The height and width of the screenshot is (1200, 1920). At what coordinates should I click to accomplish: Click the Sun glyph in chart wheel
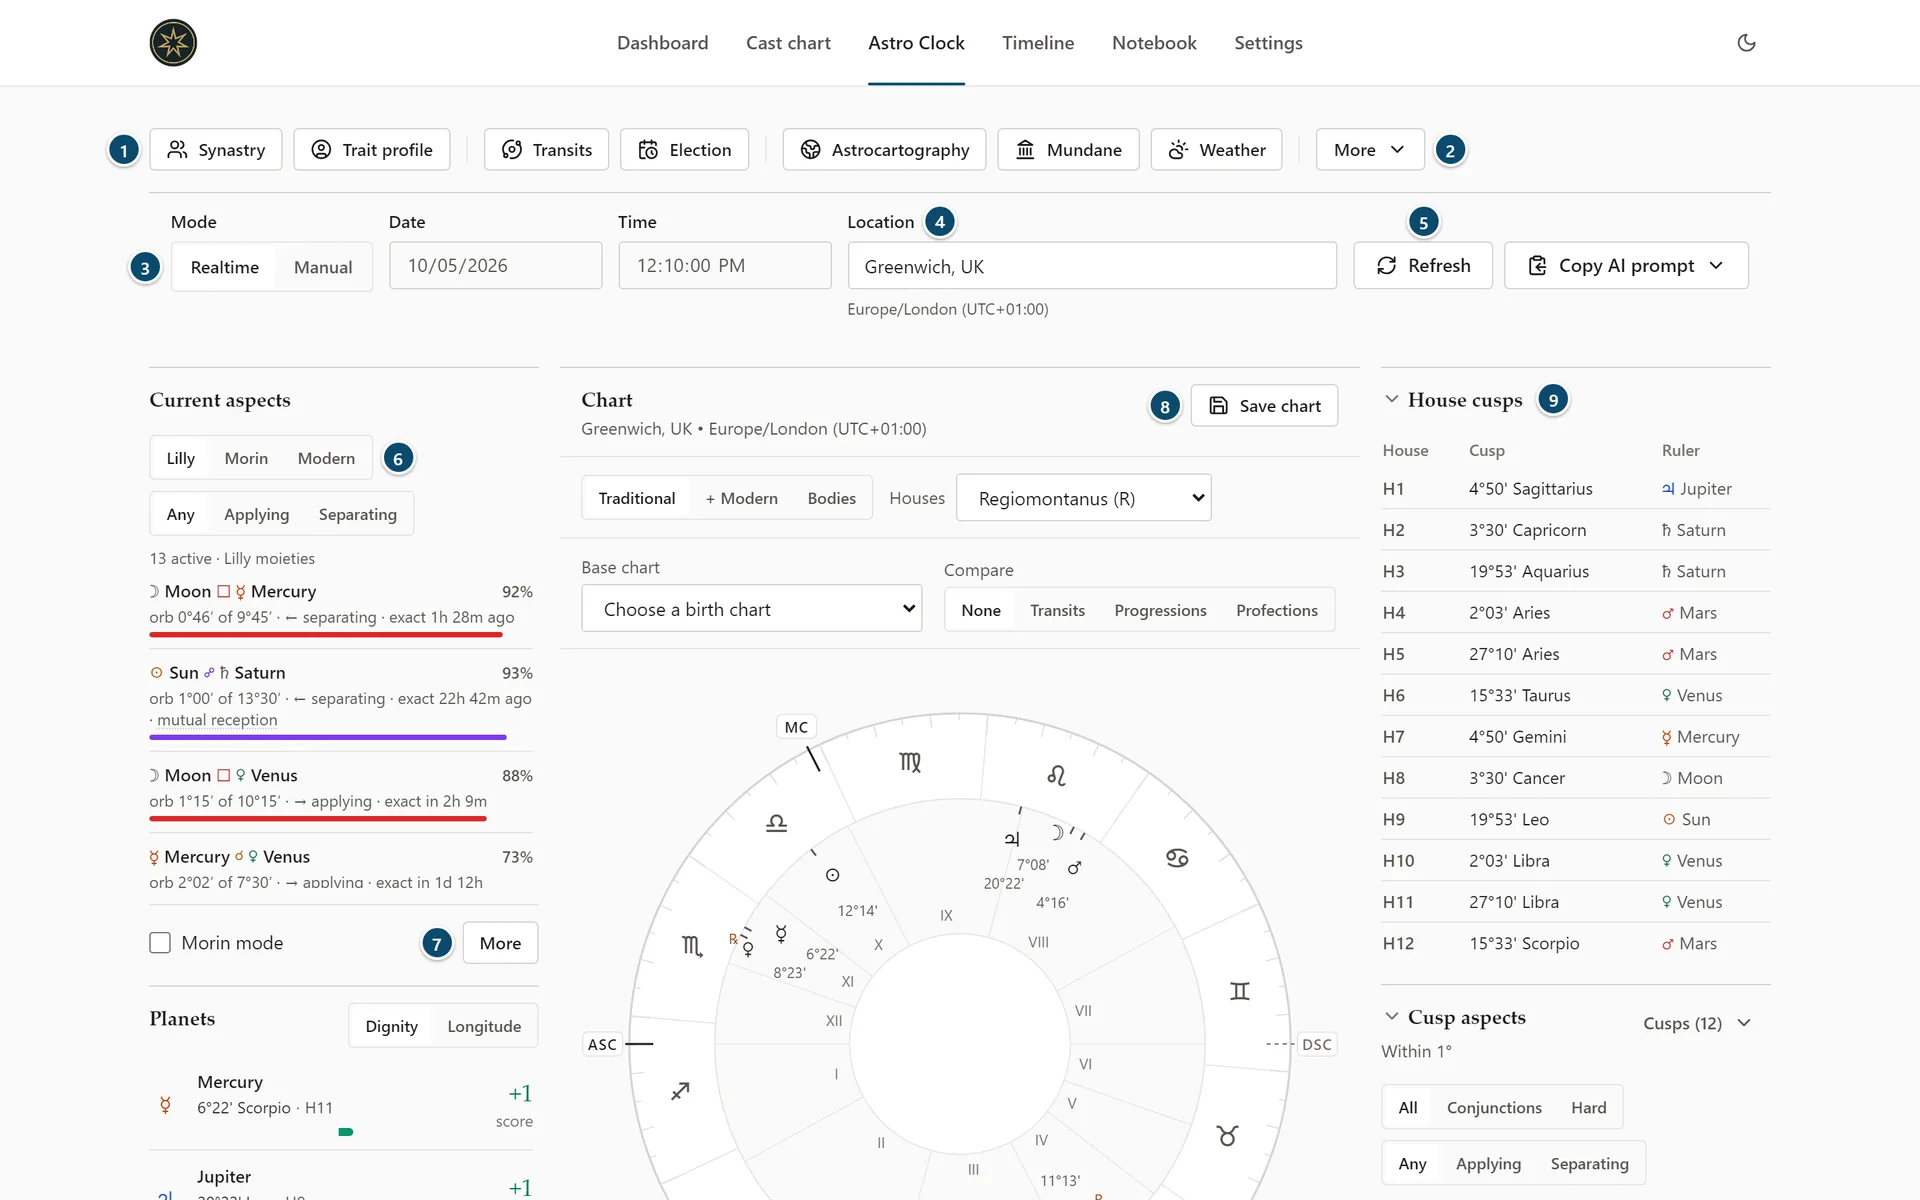(x=832, y=875)
